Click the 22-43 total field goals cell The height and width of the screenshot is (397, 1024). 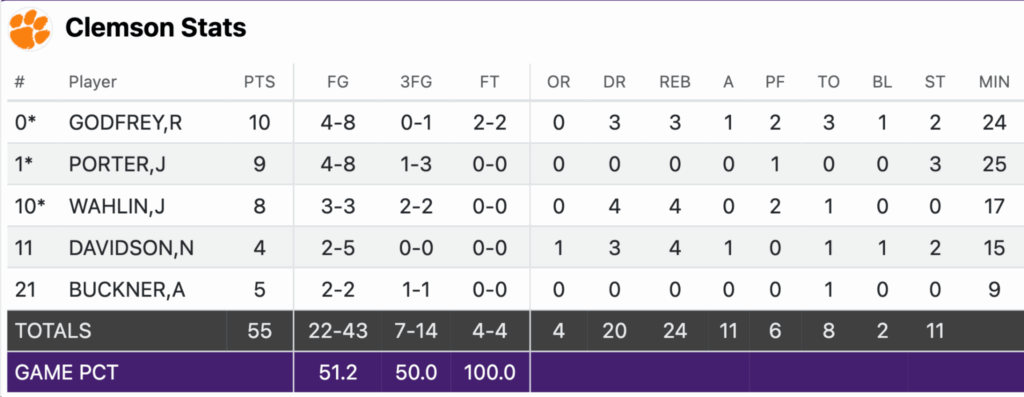pos(338,330)
